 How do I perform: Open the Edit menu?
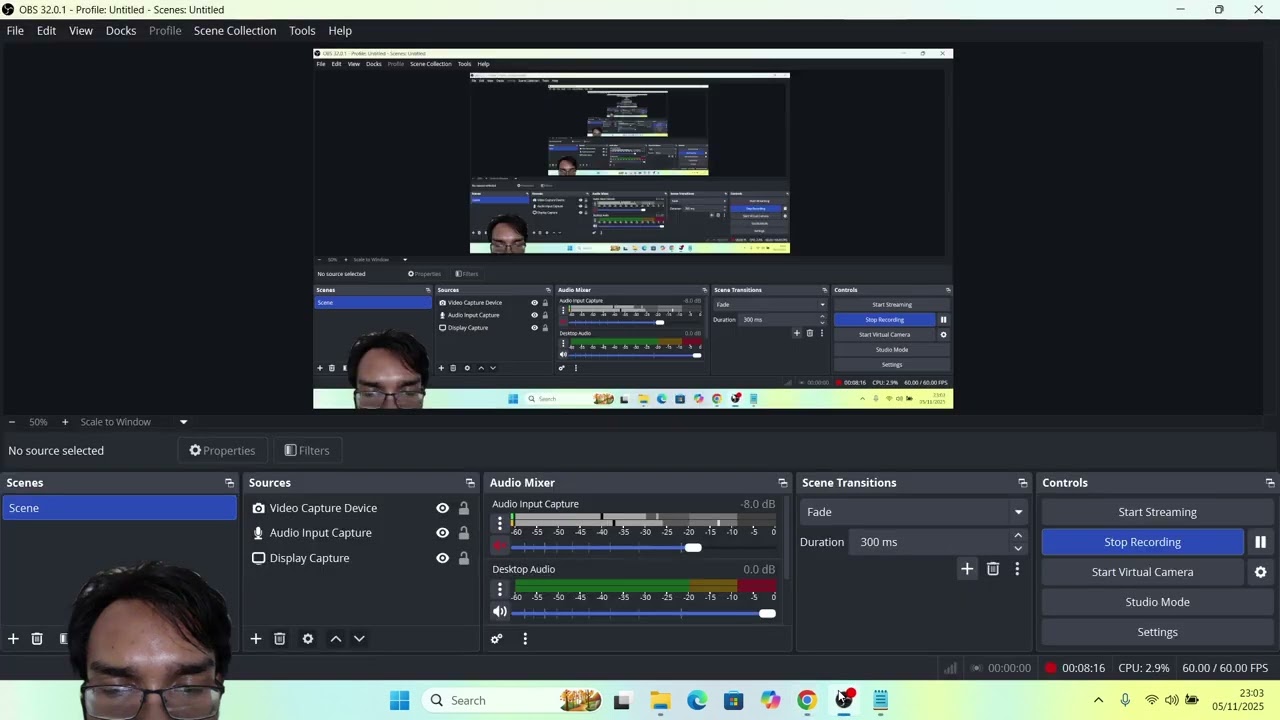[x=46, y=31]
